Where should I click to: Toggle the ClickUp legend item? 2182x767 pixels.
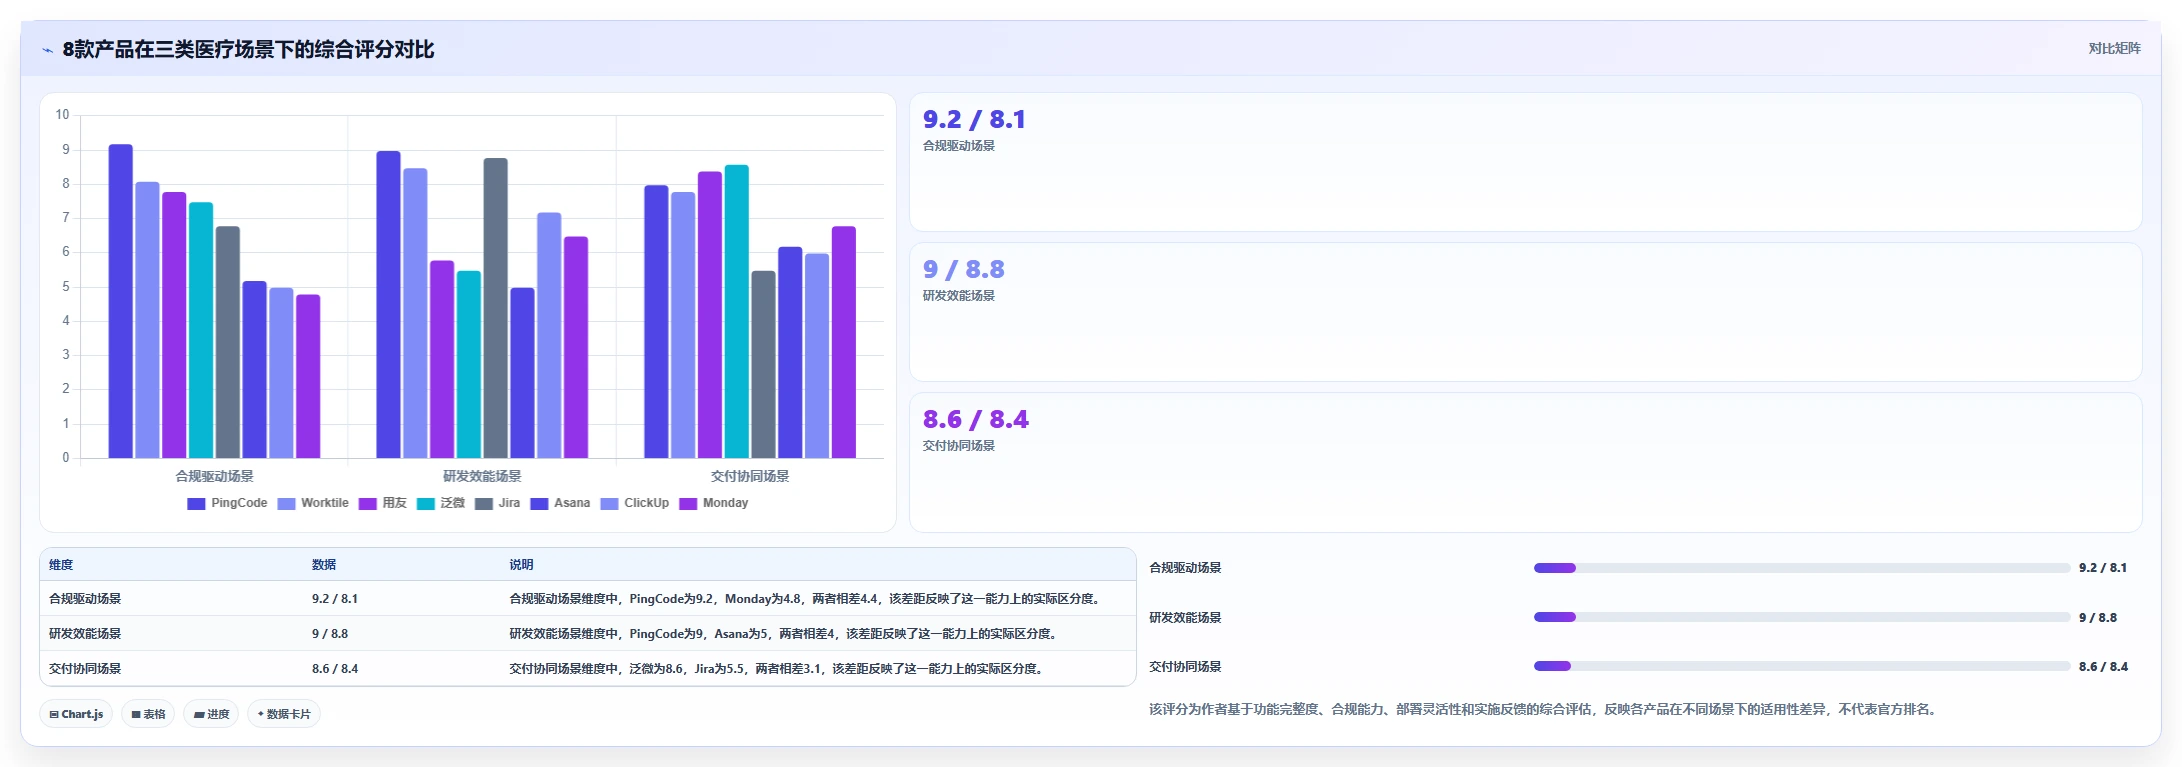(634, 503)
